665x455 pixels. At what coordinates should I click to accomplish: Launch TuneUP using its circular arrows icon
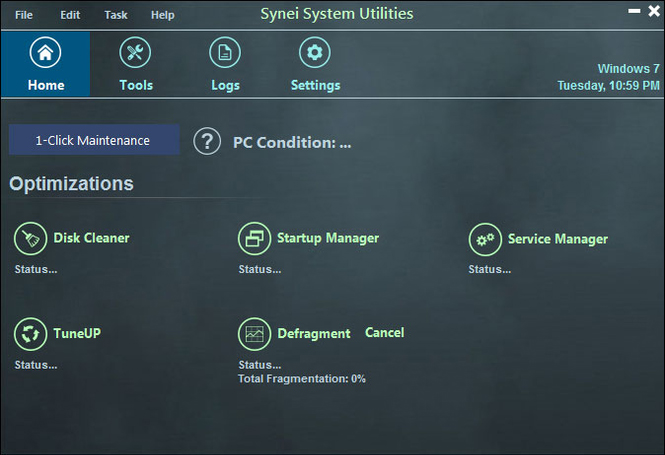(30, 333)
